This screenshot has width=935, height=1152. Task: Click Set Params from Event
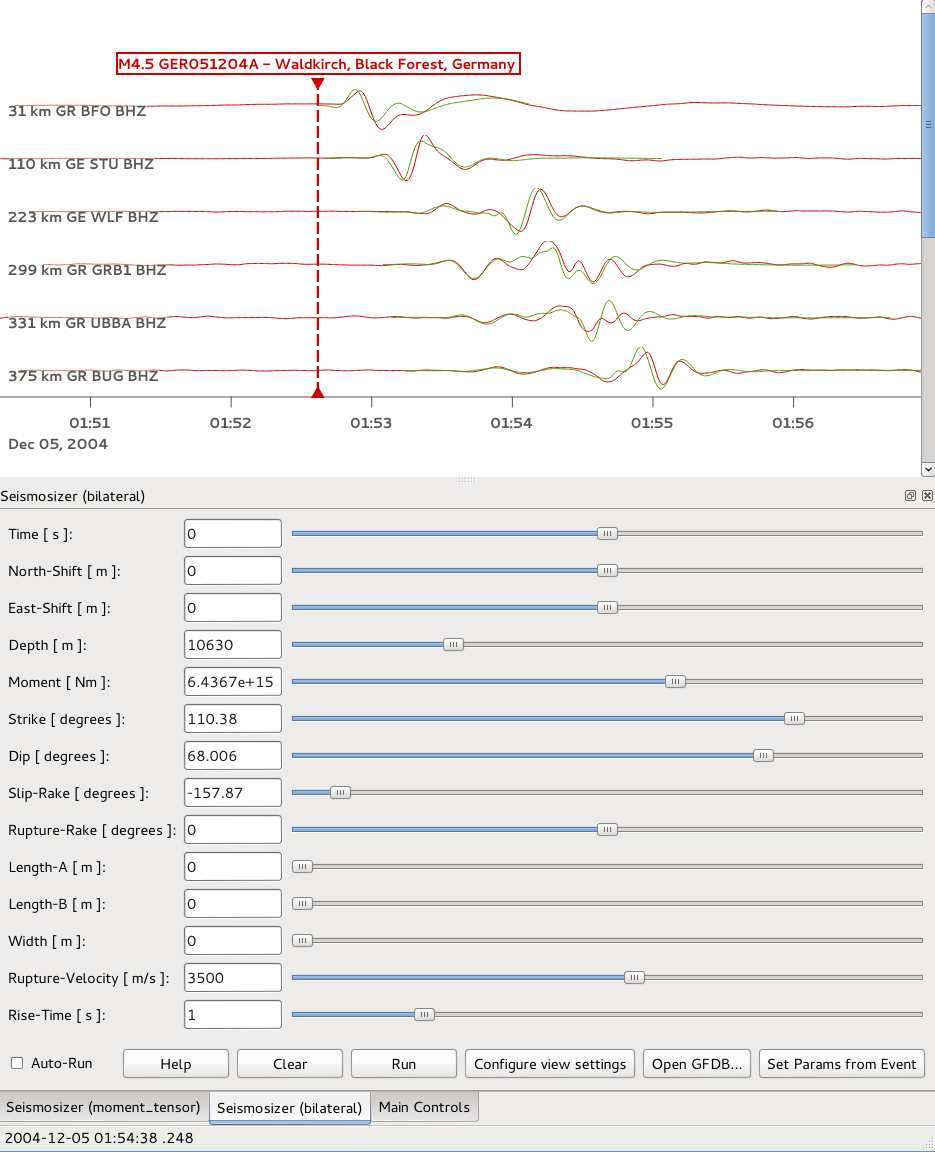842,1064
